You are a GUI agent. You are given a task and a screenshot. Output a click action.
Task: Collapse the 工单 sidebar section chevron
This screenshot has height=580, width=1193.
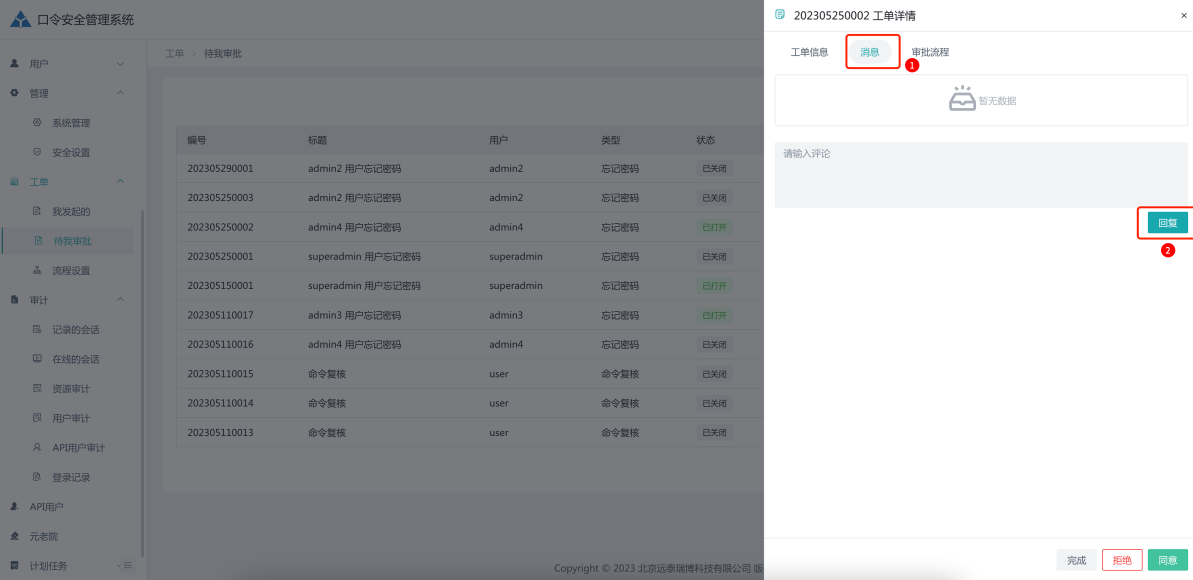click(121, 182)
